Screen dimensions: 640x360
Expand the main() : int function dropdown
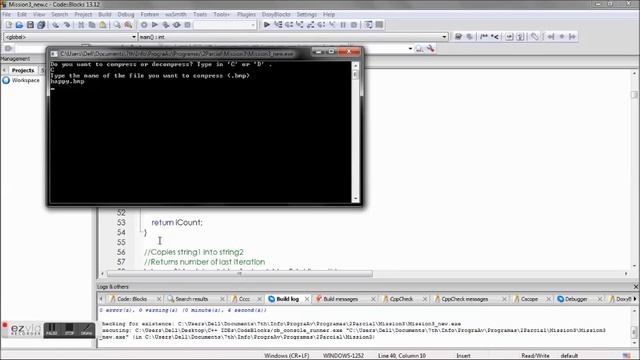click(444, 37)
